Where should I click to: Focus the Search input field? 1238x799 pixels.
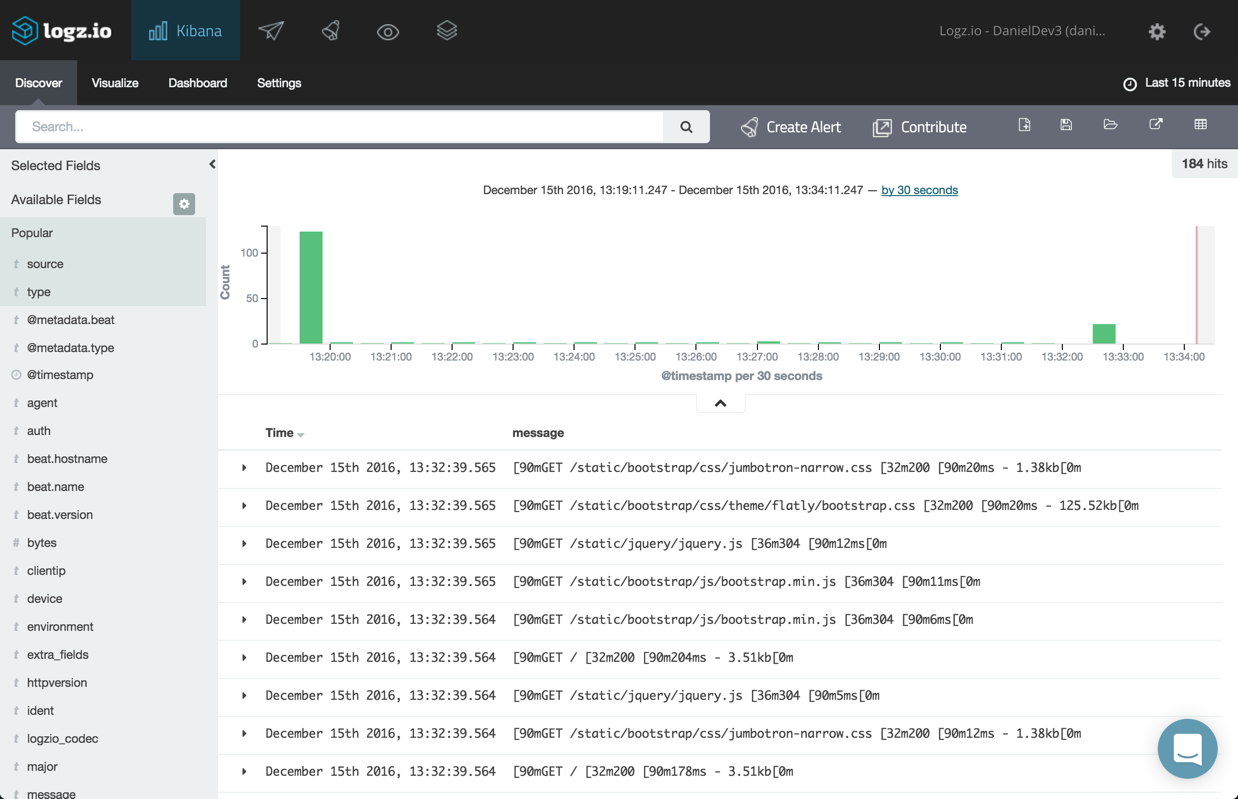click(x=340, y=127)
